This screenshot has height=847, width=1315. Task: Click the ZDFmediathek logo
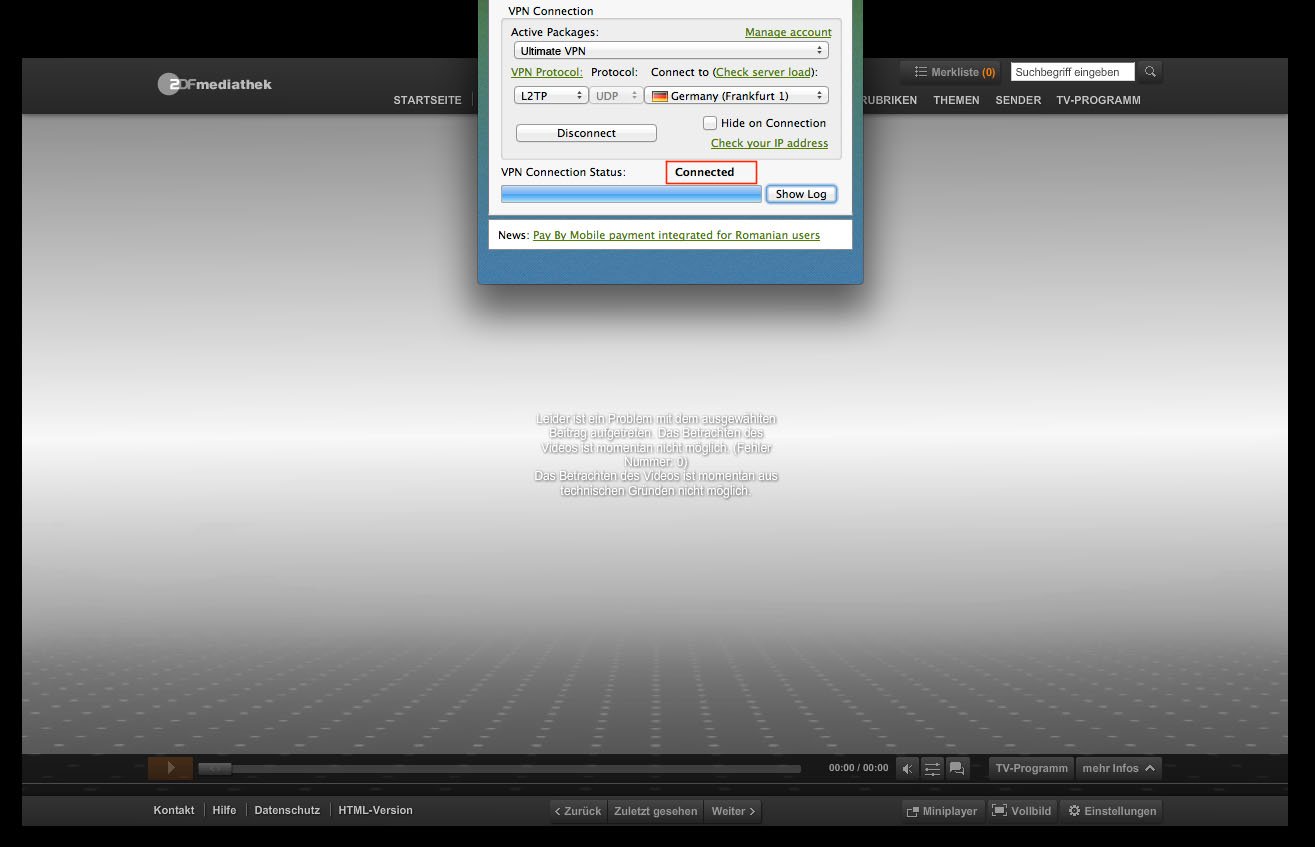point(215,84)
